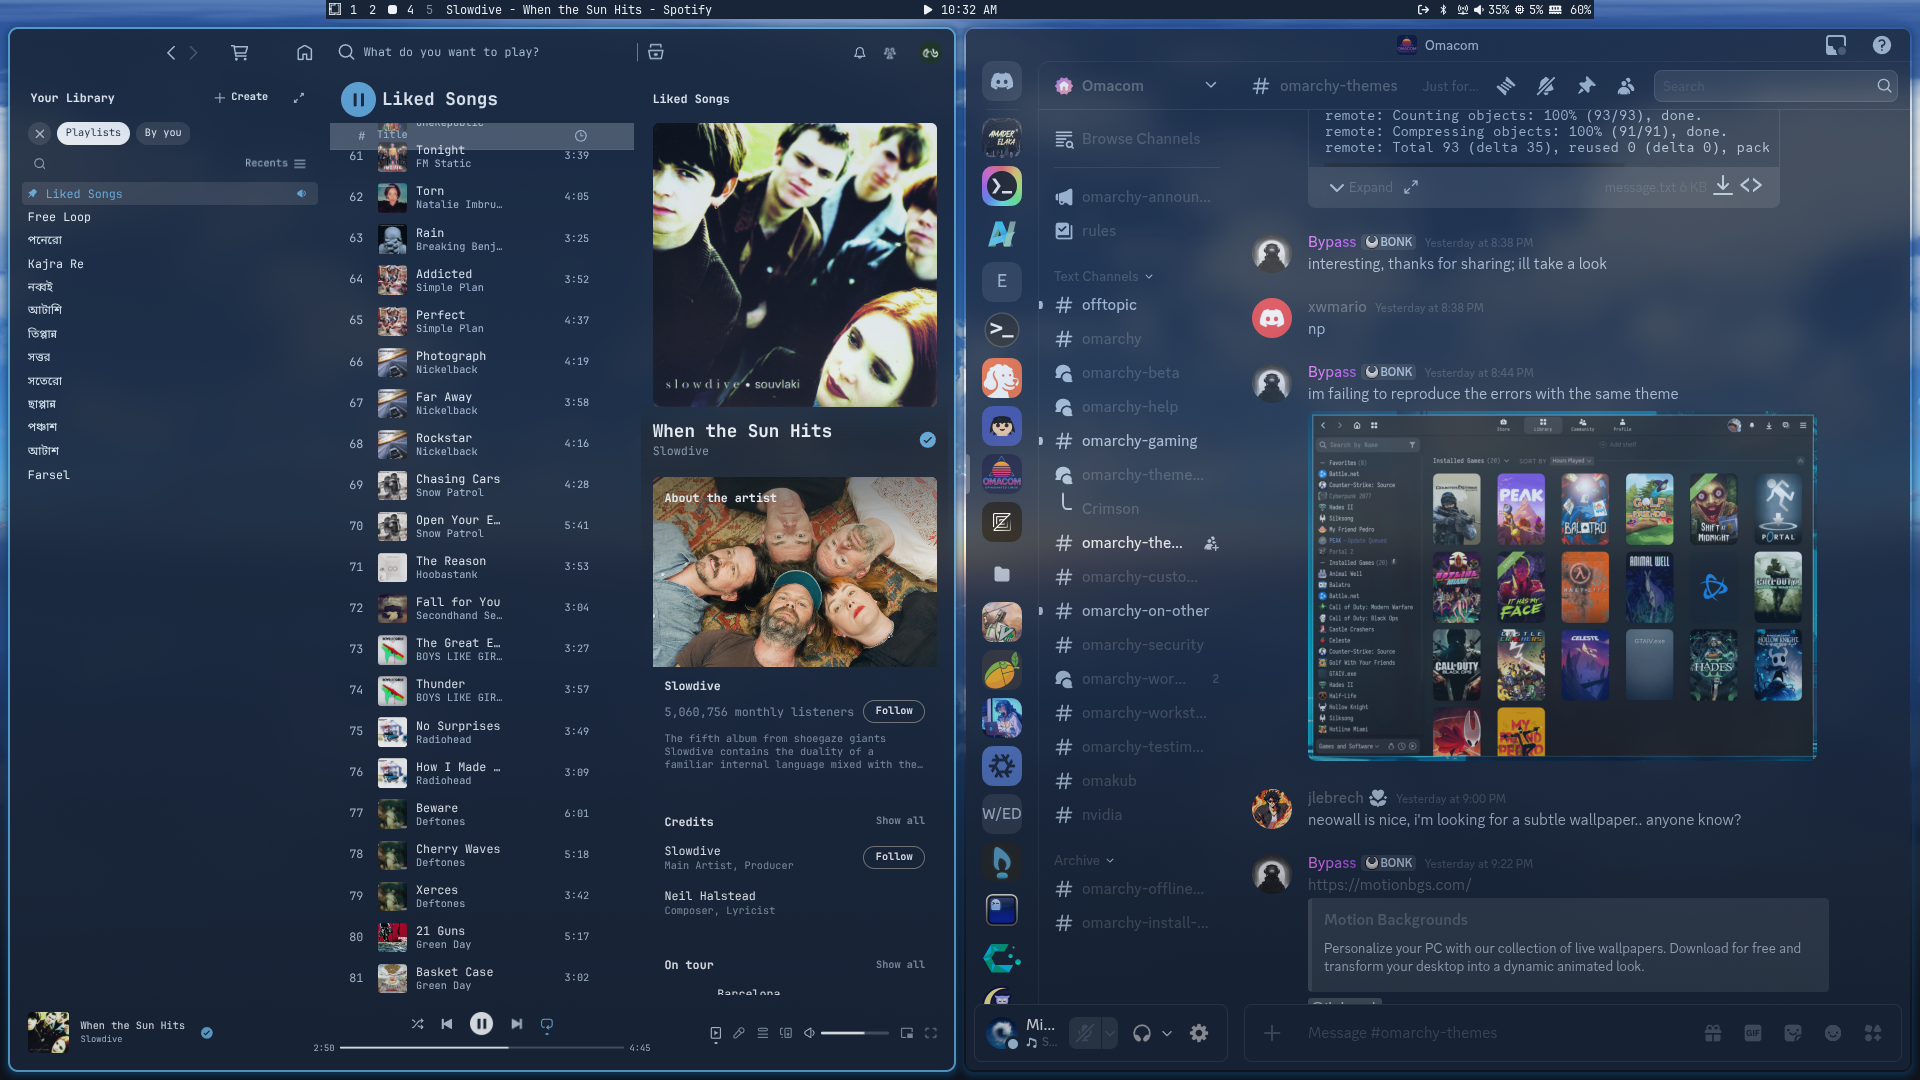The image size is (1920, 1080).
Task: Open Discord microphone input options arrow
Action: [1109, 1033]
